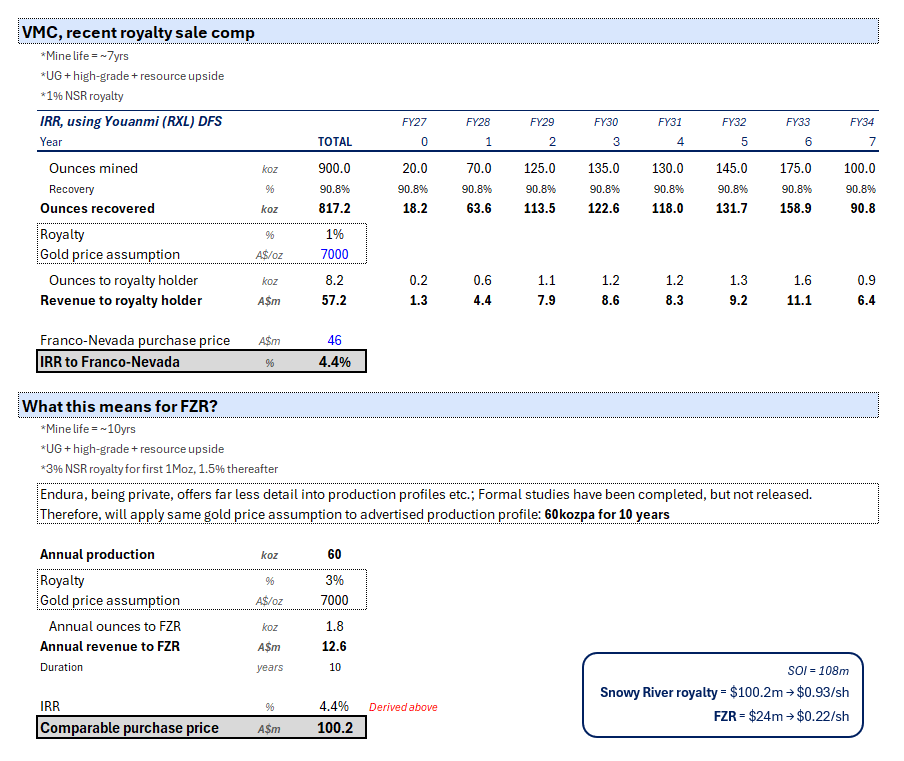
Task: Click the bold 4.4% IRR result
Action: (335, 362)
